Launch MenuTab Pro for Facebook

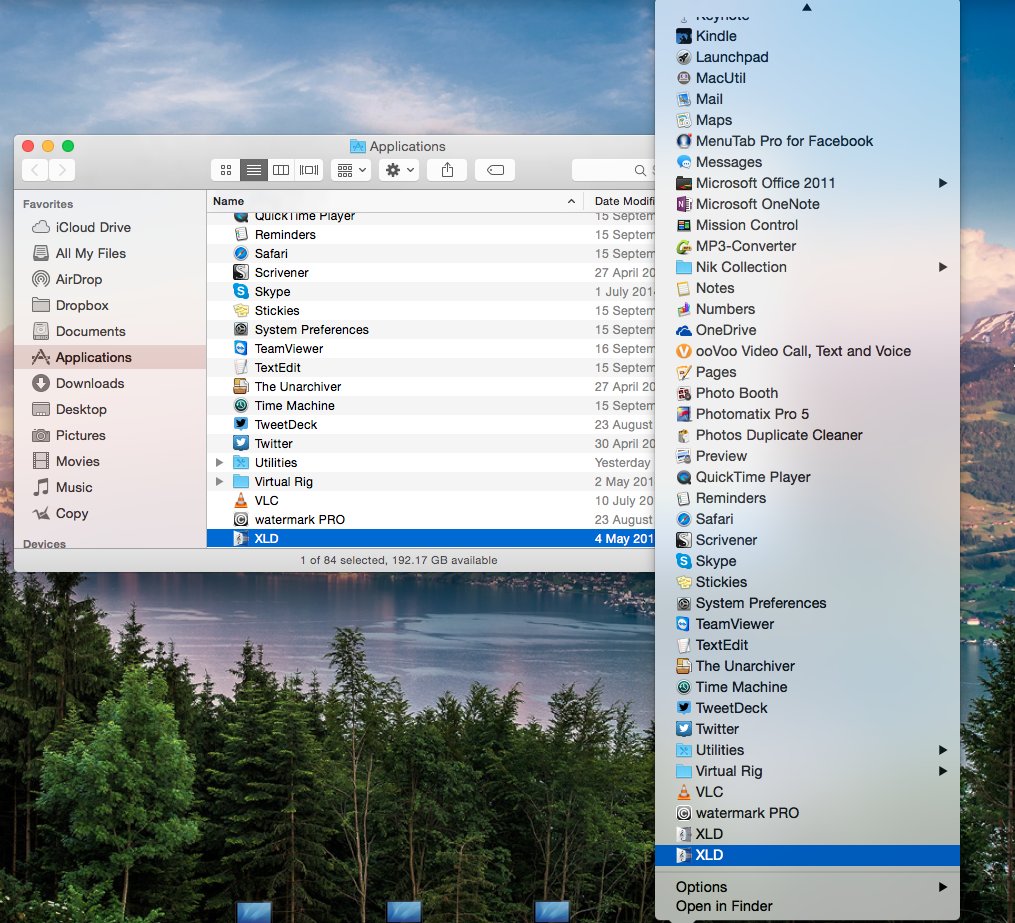(x=807, y=141)
